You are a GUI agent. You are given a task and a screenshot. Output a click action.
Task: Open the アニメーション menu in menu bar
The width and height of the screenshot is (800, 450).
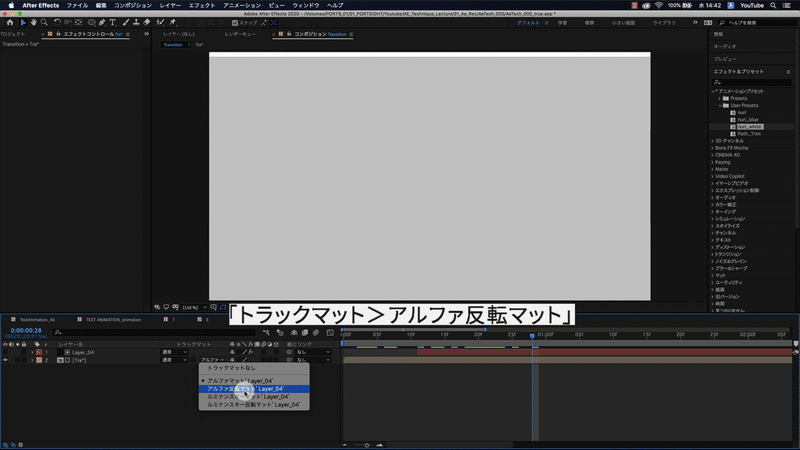pos(242,5)
